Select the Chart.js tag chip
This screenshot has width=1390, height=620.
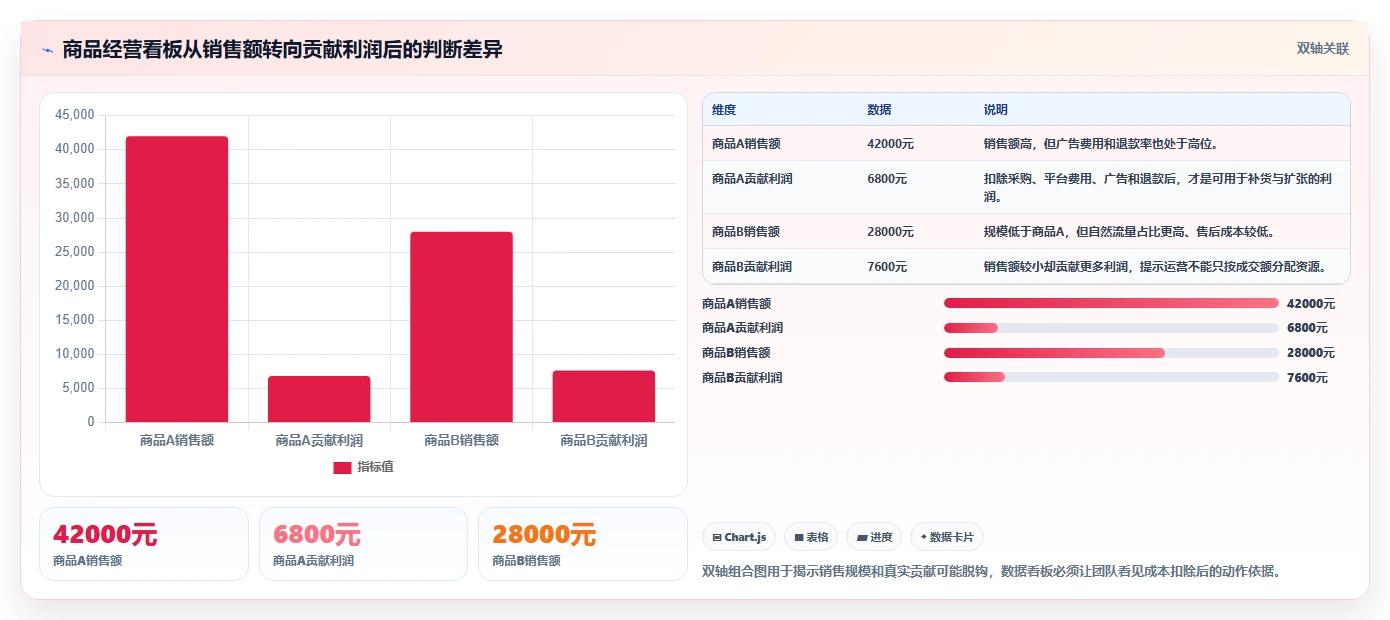pos(739,537)
